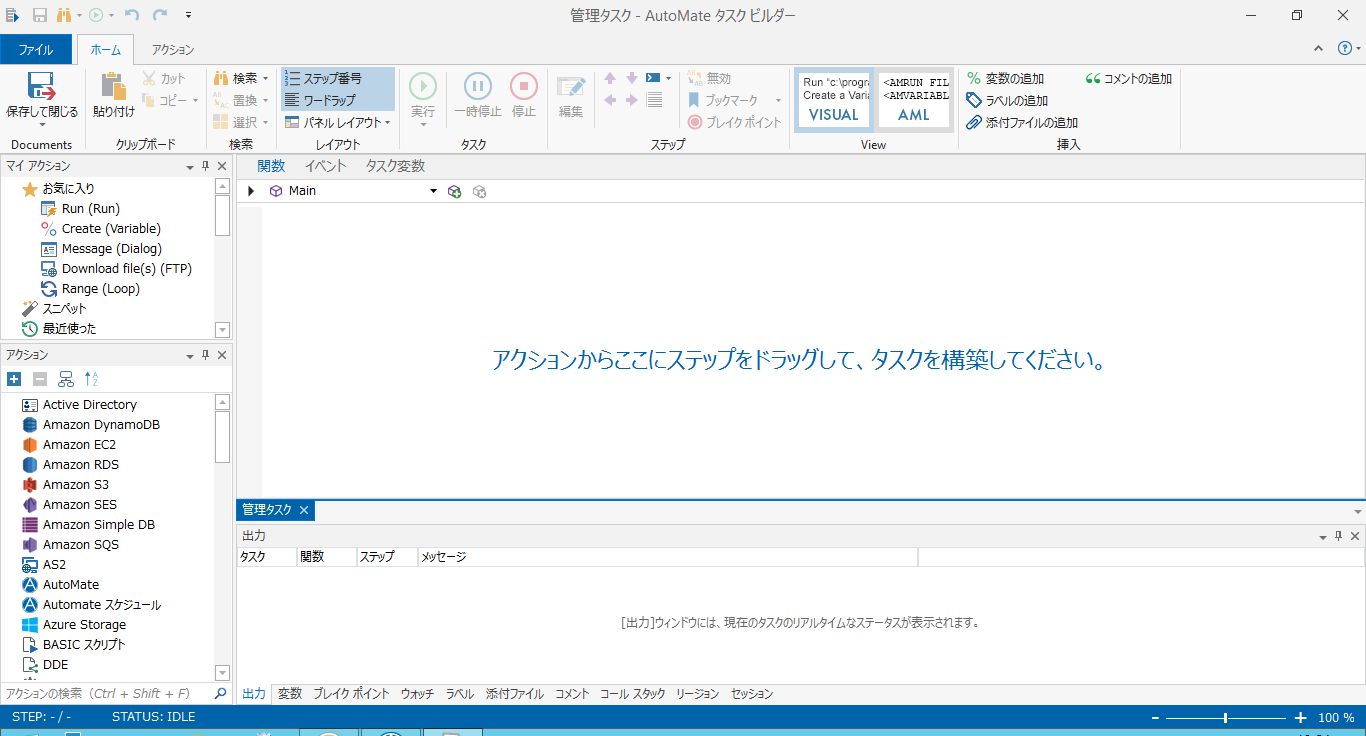Select the 関数 tab

click(271, 166)
